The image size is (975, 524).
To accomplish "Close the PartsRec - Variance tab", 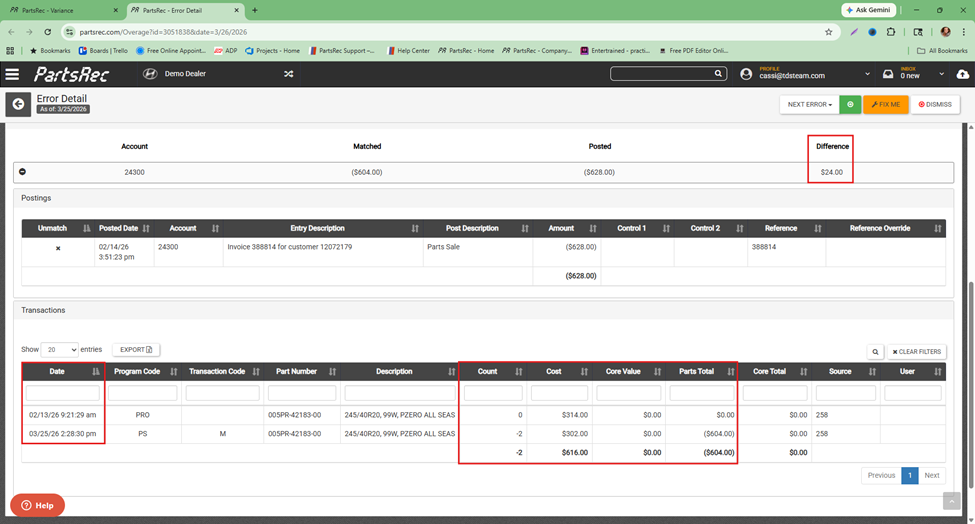I will click(x=116, y=10).
